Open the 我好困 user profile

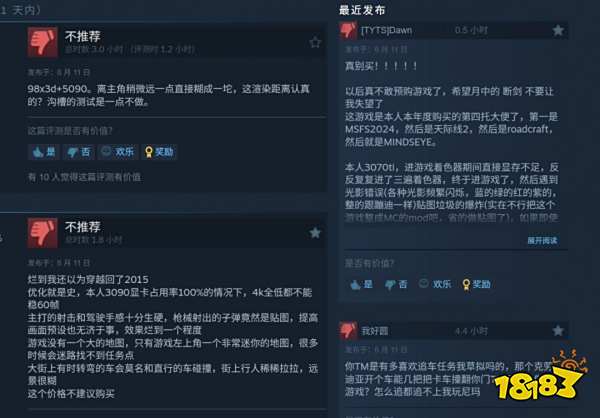pos(375,331)
